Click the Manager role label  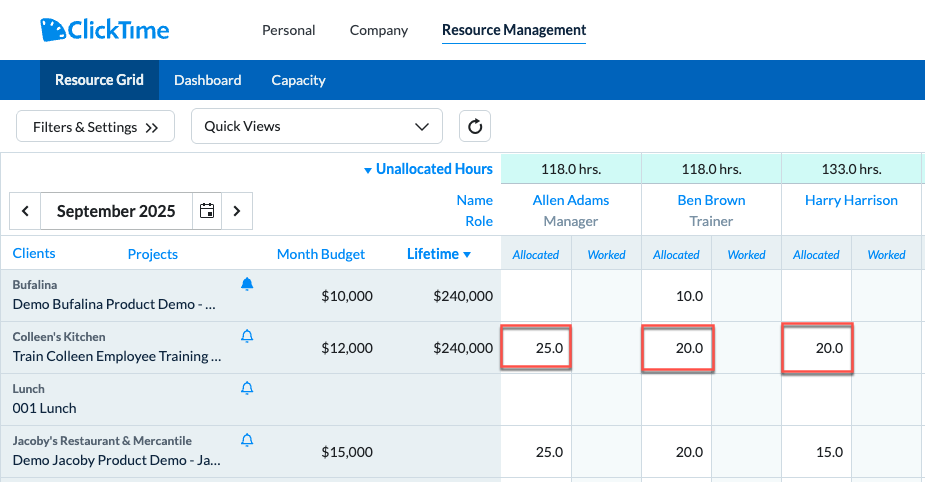(x=570, y=221)
